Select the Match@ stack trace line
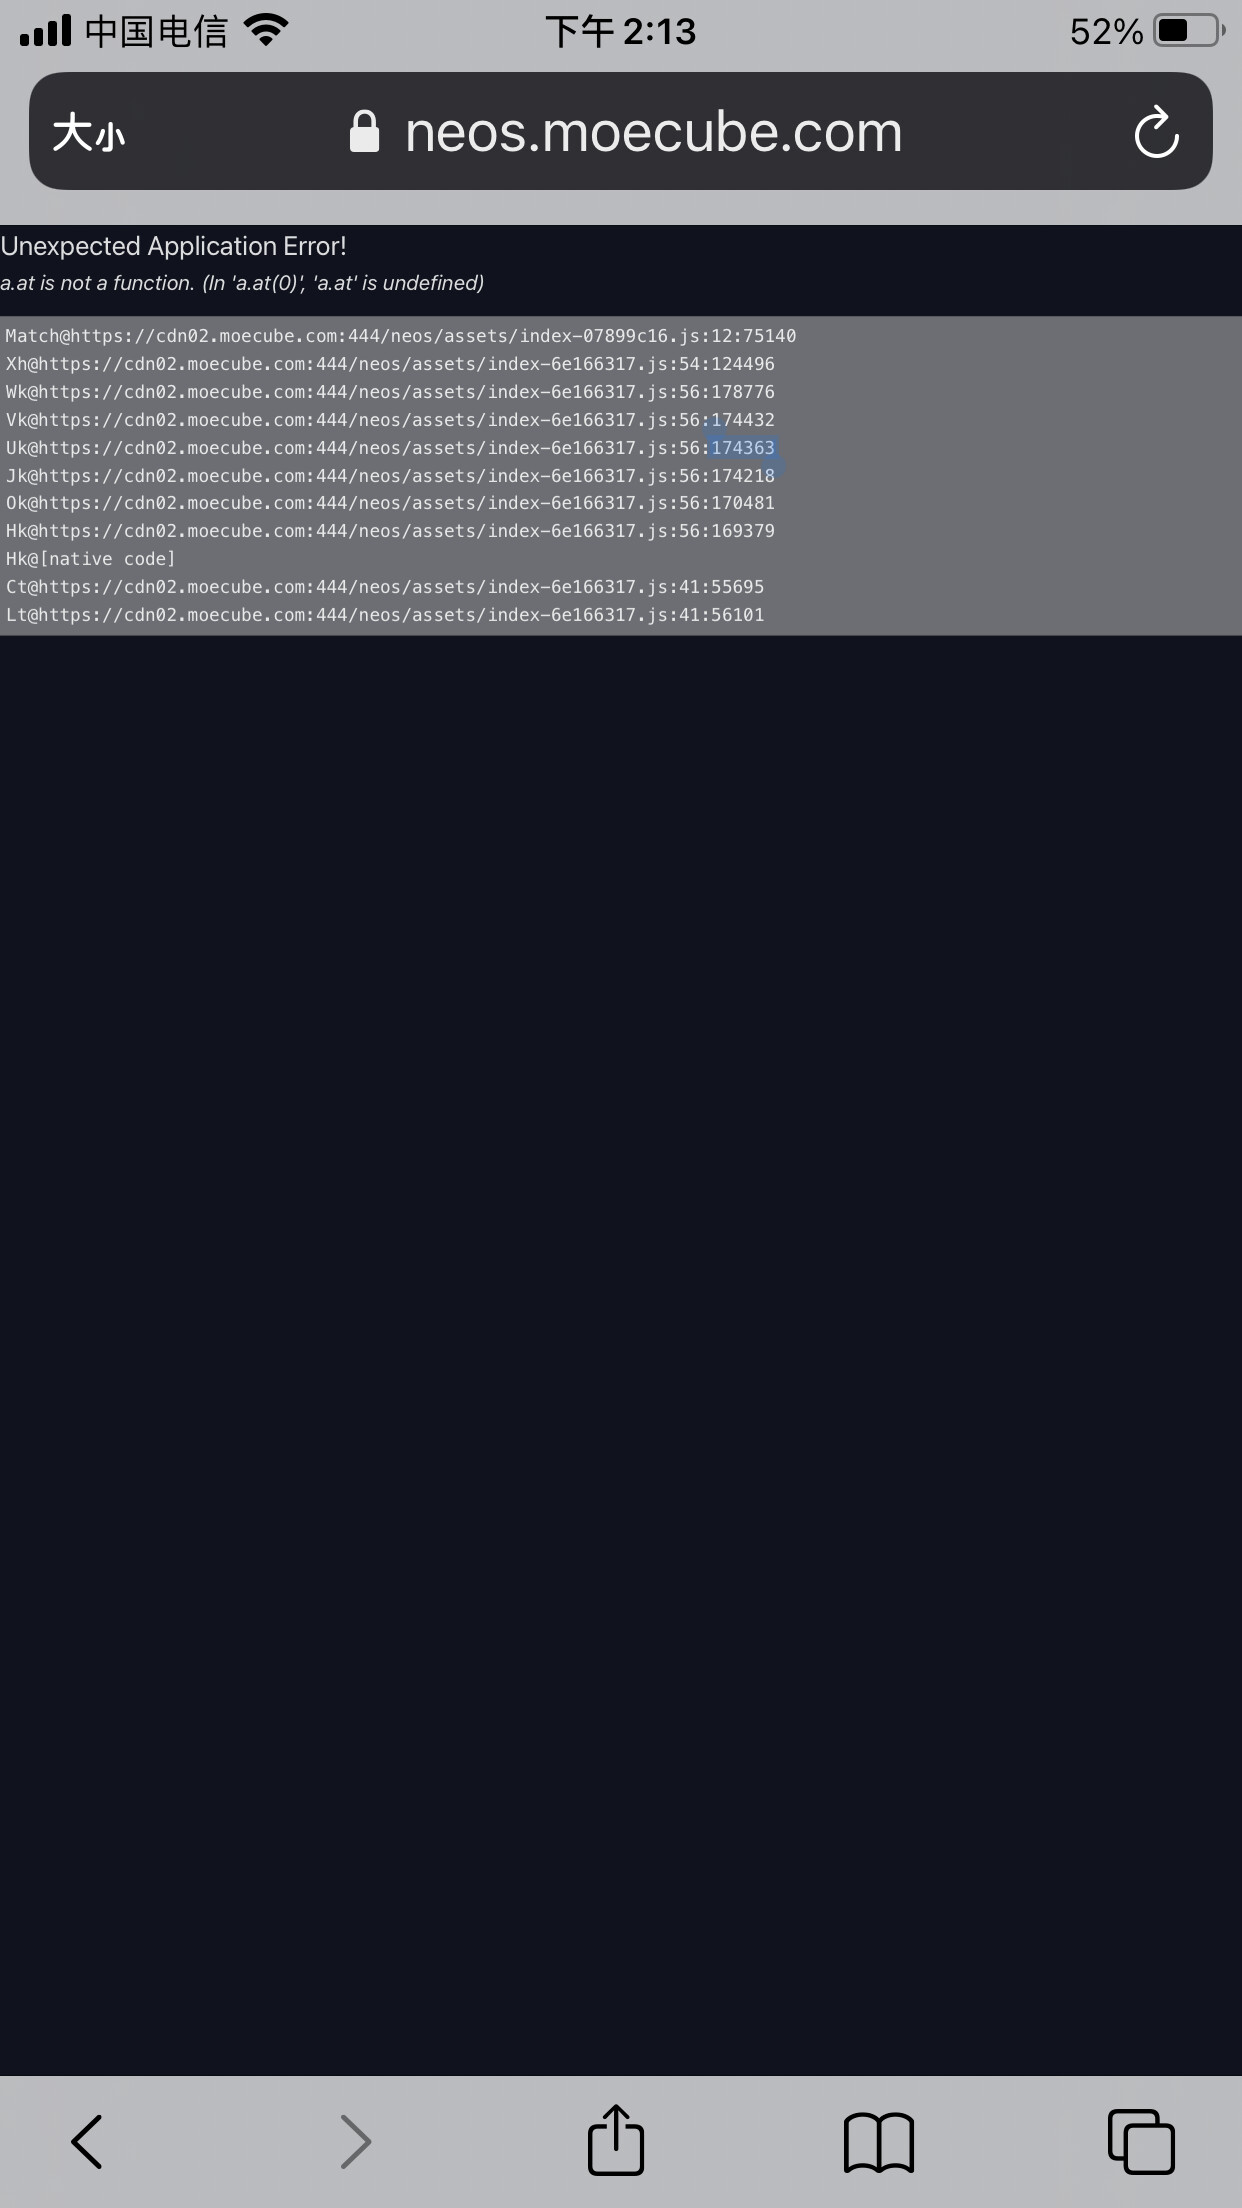This screenshot has width=1242, height=2208. point(401,336)
